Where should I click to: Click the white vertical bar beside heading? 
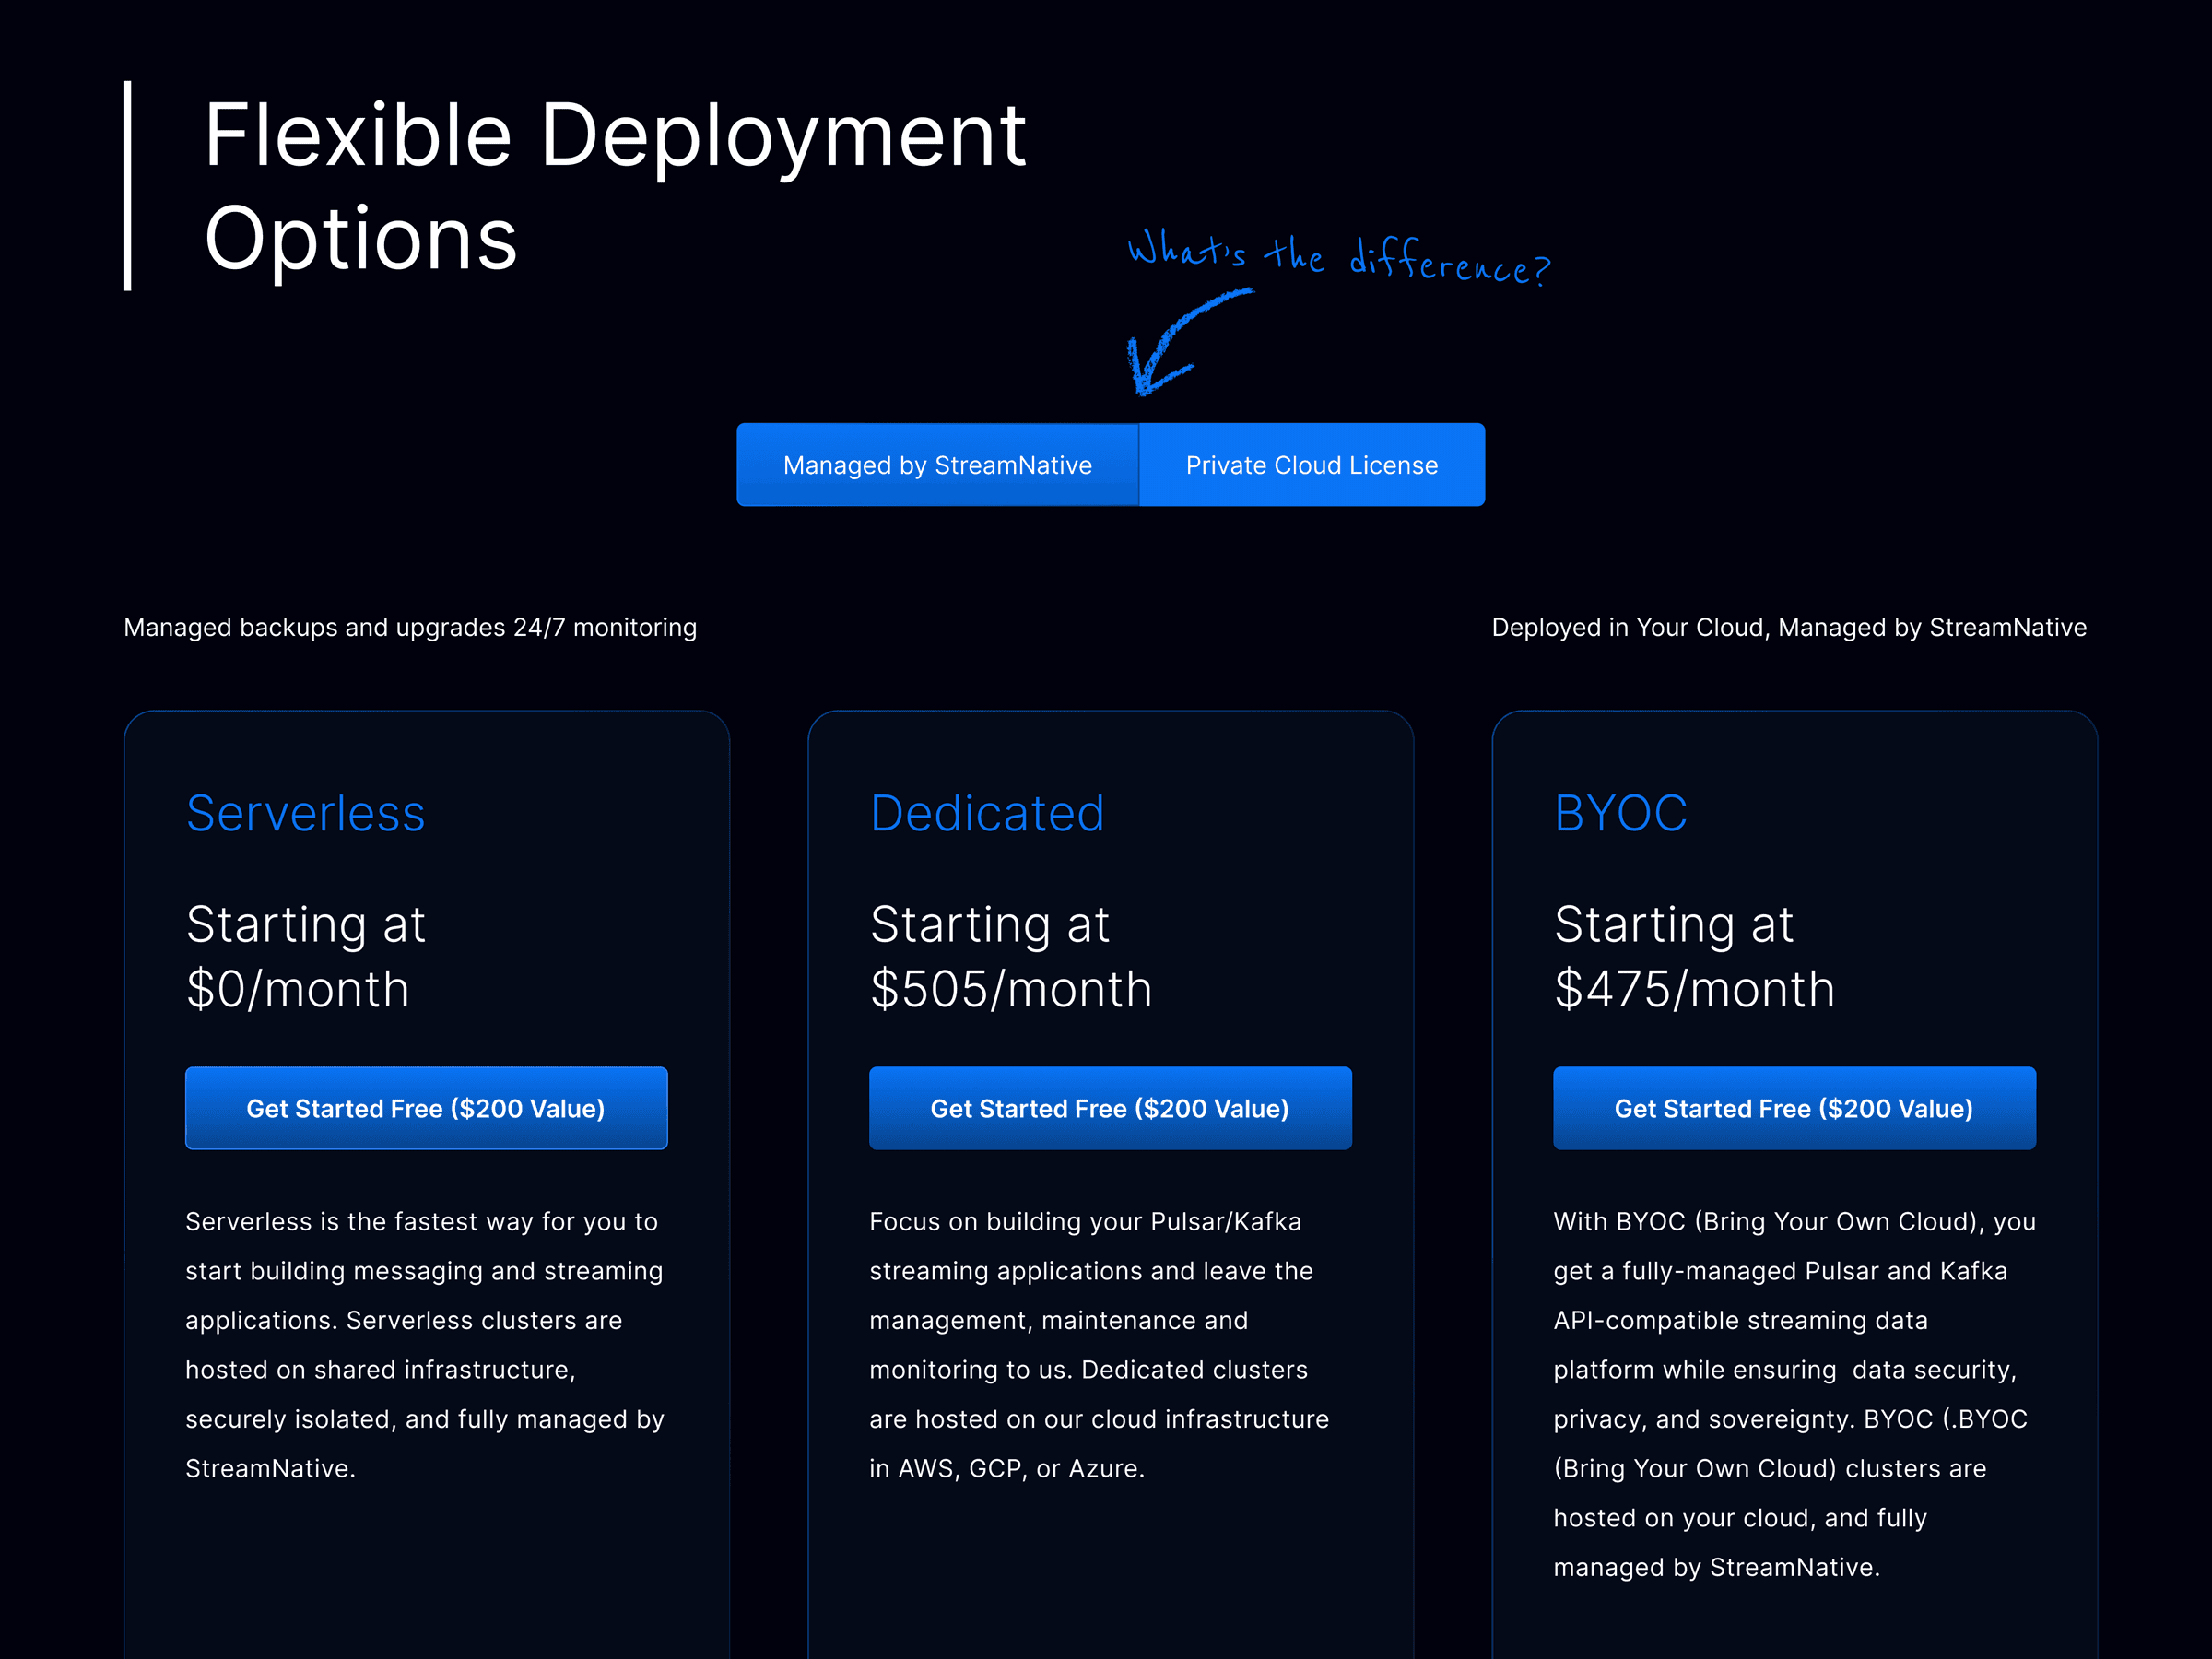pos(128,186)
